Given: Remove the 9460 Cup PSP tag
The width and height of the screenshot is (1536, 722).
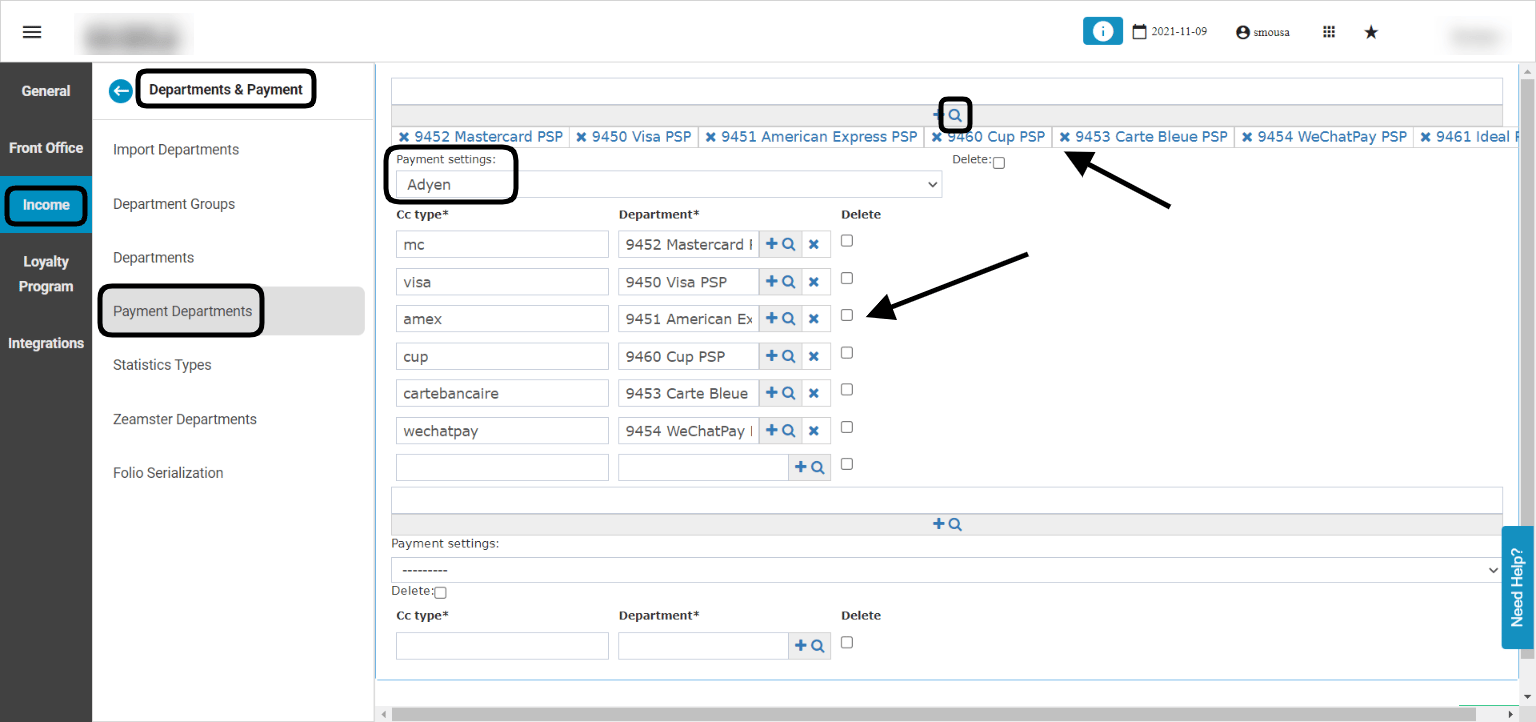Looking at the screenshot, I should click(x=937, y=137).
